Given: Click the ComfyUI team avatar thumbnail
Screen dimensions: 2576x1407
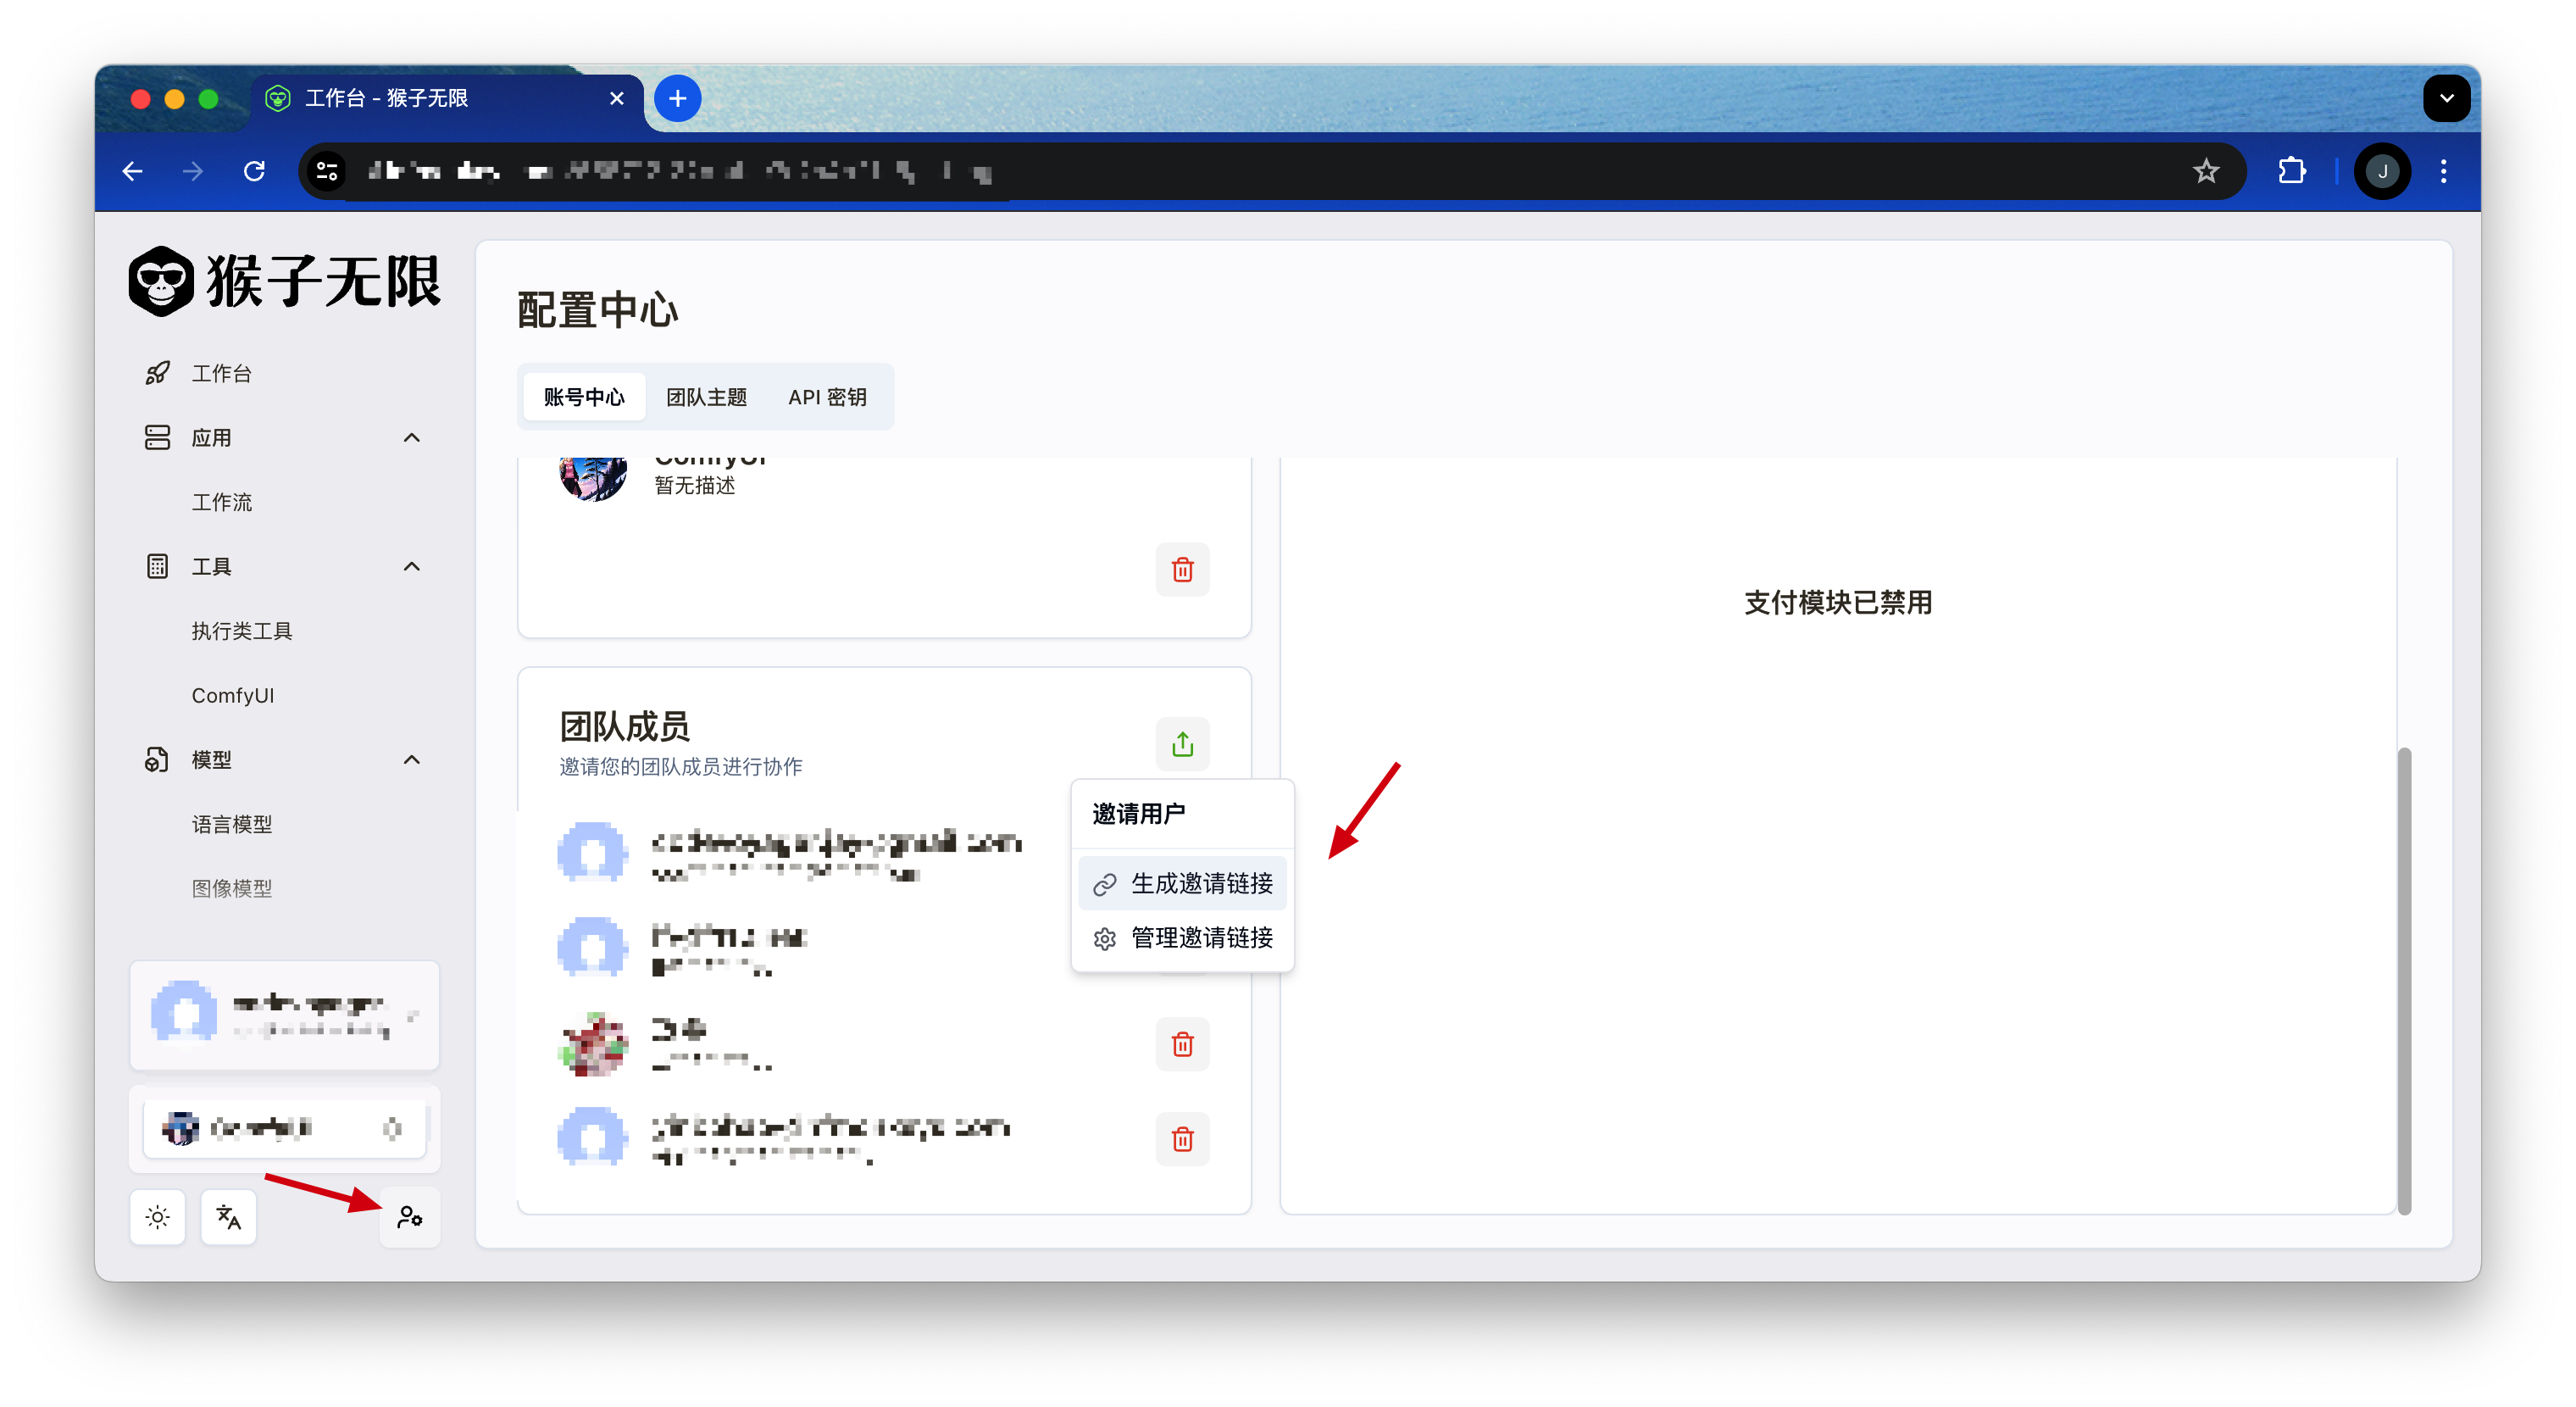Looking at the screenshot, I should (x=593, y=478).
